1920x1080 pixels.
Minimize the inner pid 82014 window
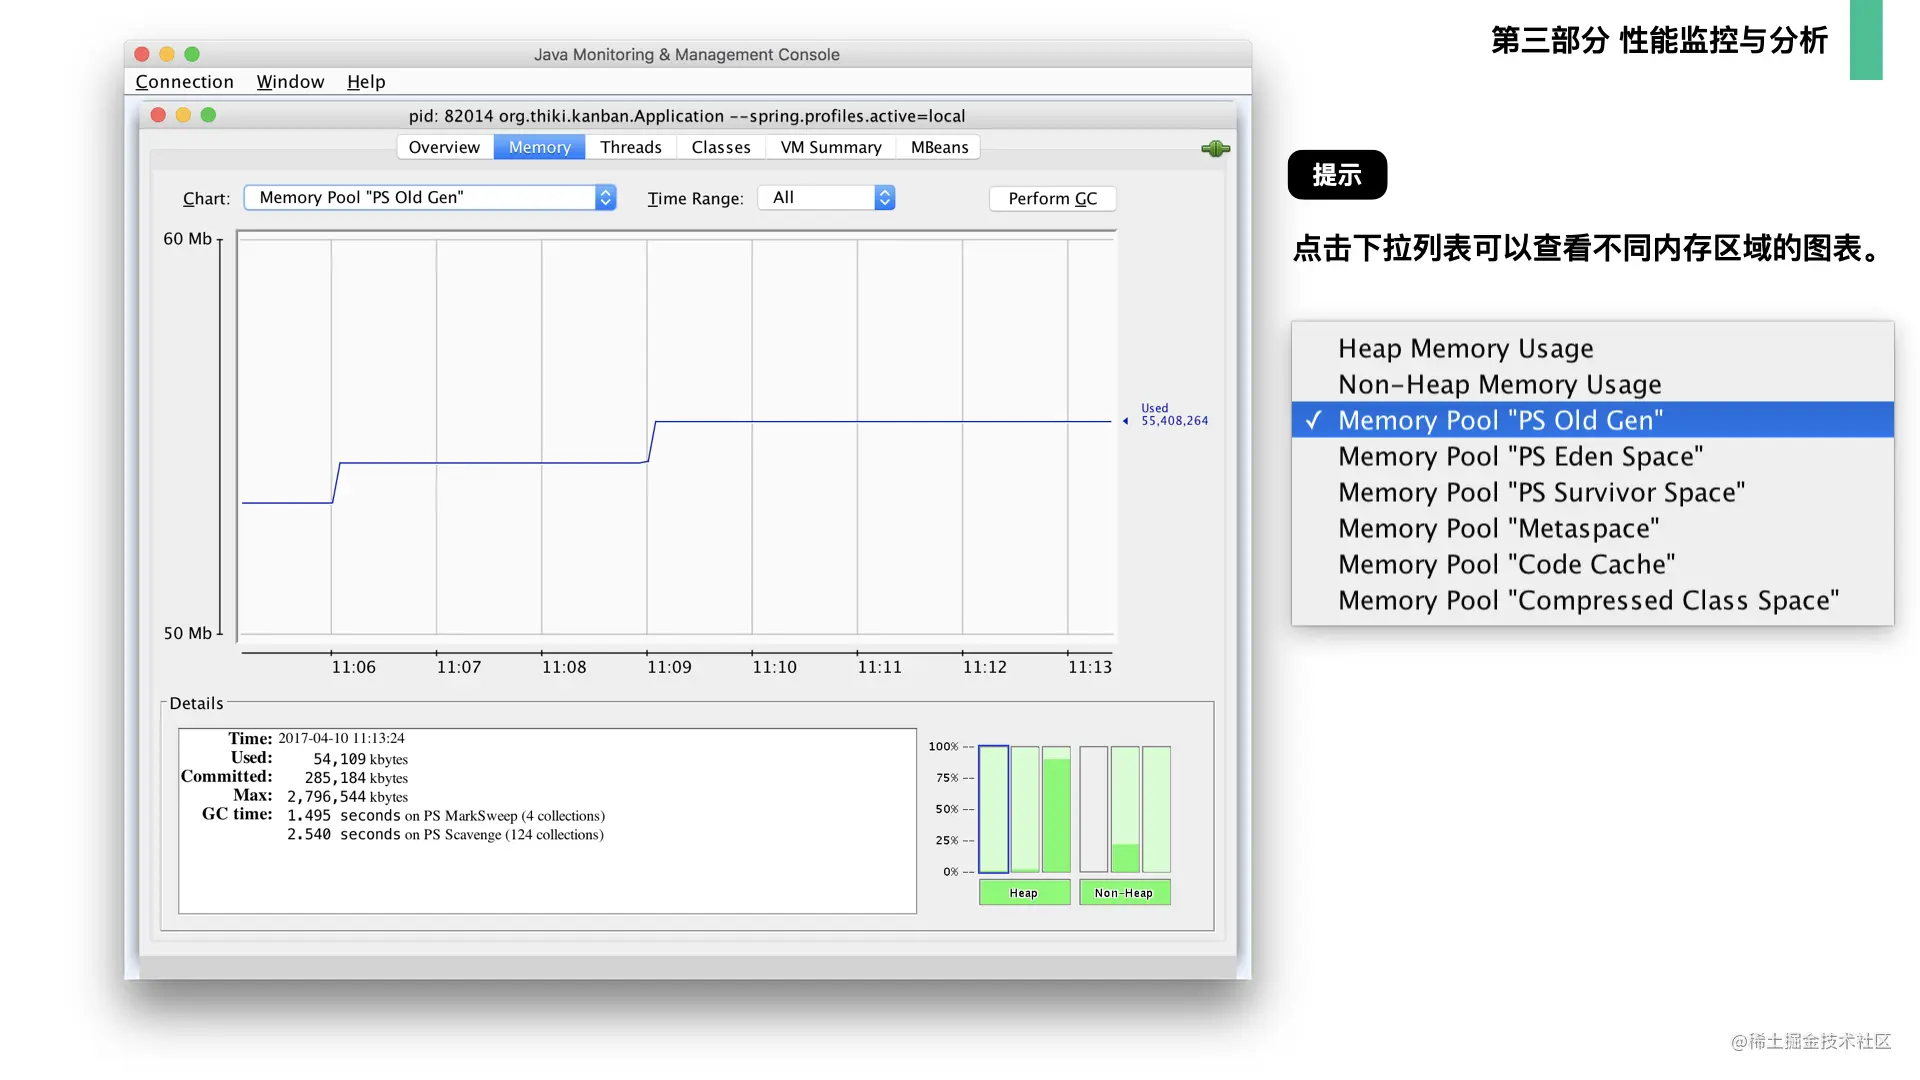(183, 115)
